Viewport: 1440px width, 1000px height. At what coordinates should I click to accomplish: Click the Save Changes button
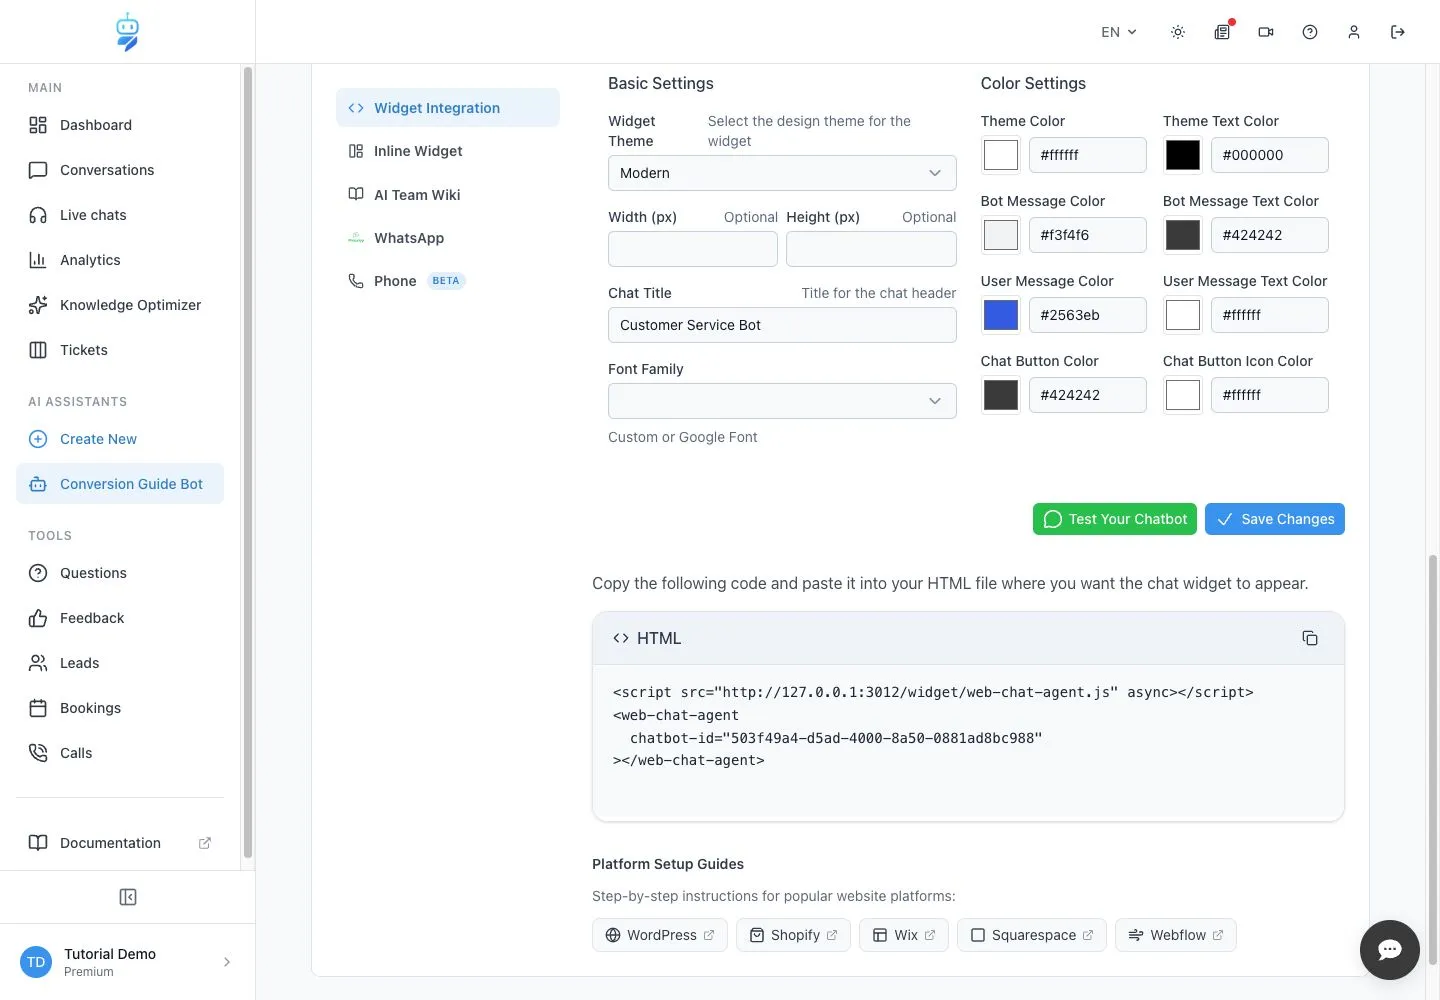[x=1275, y=519]
